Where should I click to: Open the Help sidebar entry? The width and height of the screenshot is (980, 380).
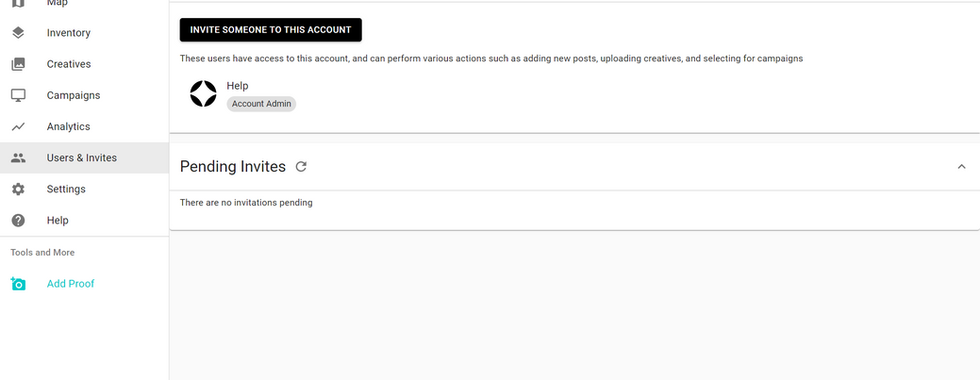[84, 220]
